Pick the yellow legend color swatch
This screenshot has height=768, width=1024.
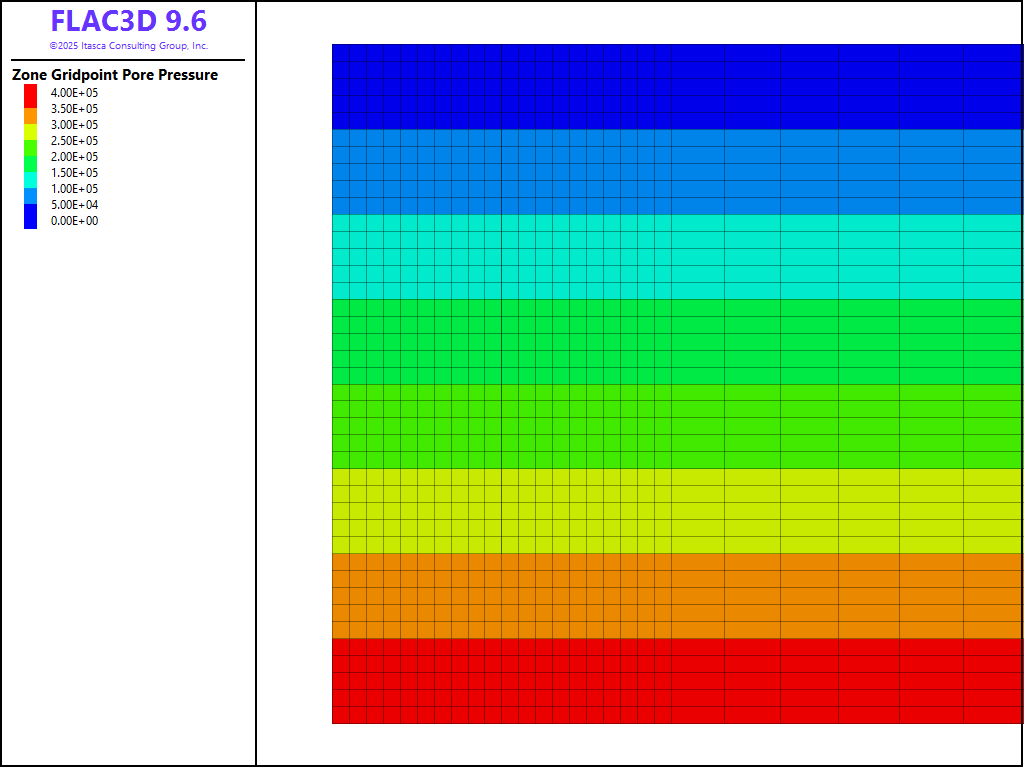[x=30, y=131]
